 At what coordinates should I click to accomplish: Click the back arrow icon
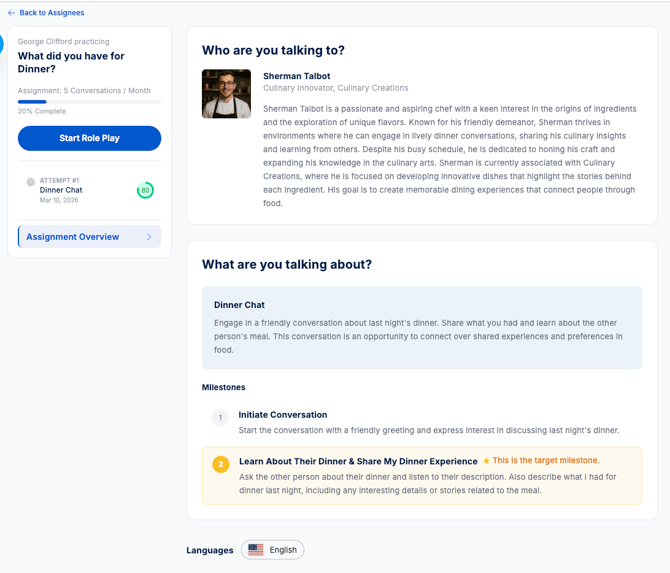[x=11, y=13]
